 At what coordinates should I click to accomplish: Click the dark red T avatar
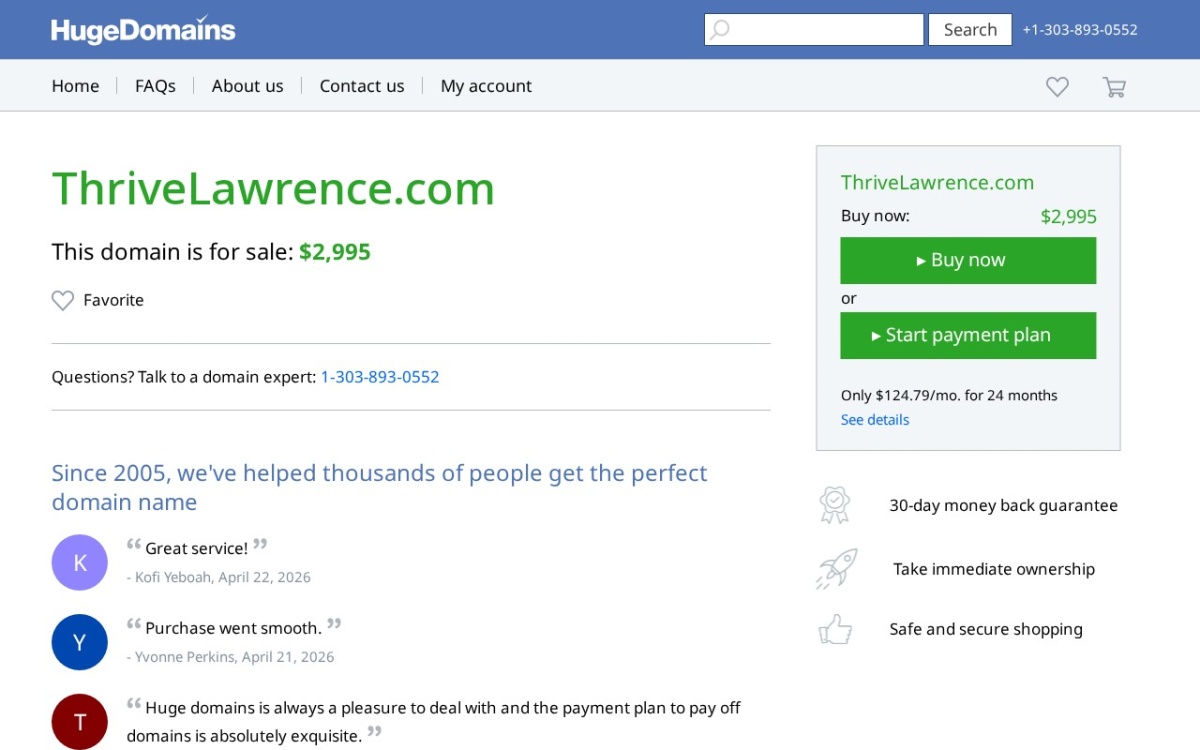(x=80, y=722)
